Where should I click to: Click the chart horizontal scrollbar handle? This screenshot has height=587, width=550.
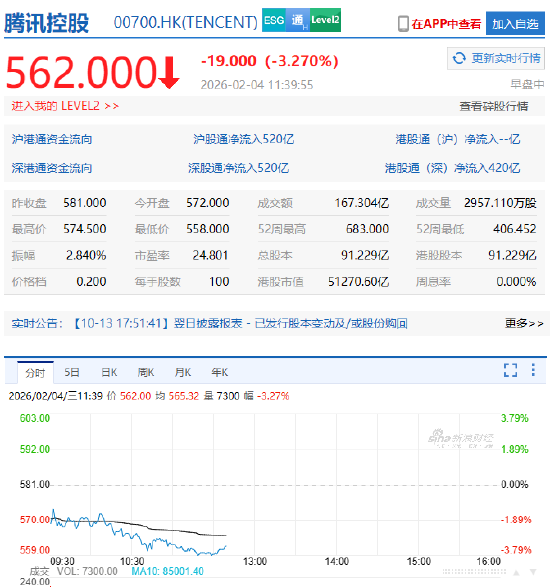point(474,572)
